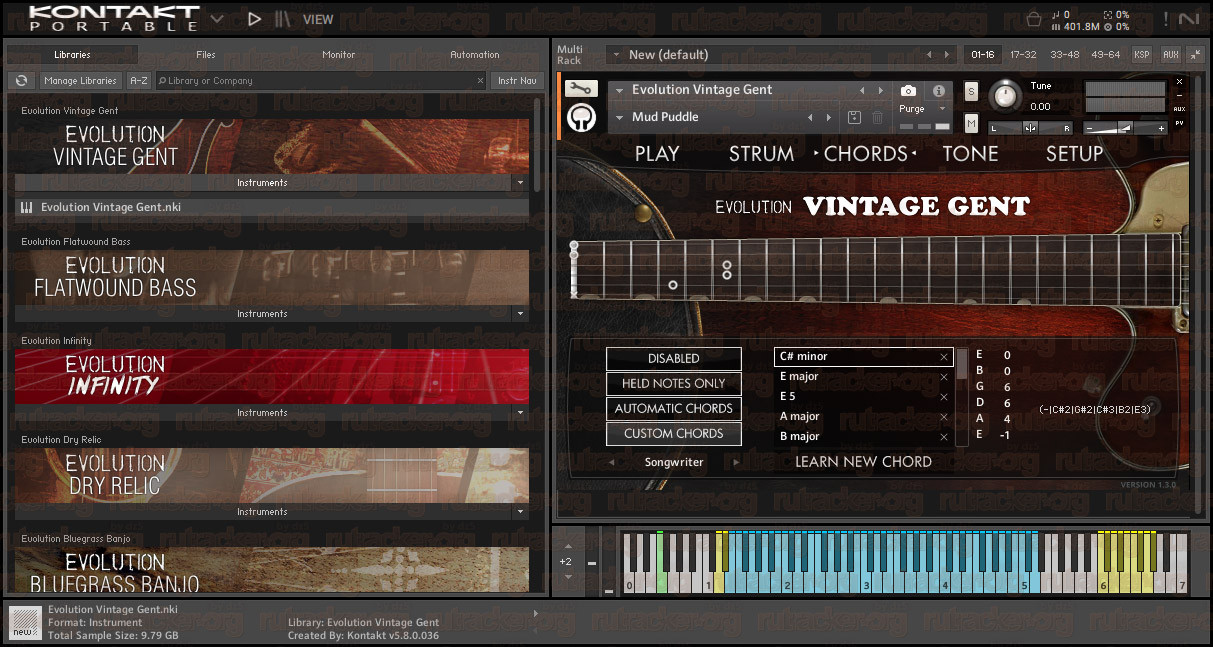Viewport: 1213px width, 647px height.
Task: Shift keyboard octave up with plus
Action: coord(567,546)
